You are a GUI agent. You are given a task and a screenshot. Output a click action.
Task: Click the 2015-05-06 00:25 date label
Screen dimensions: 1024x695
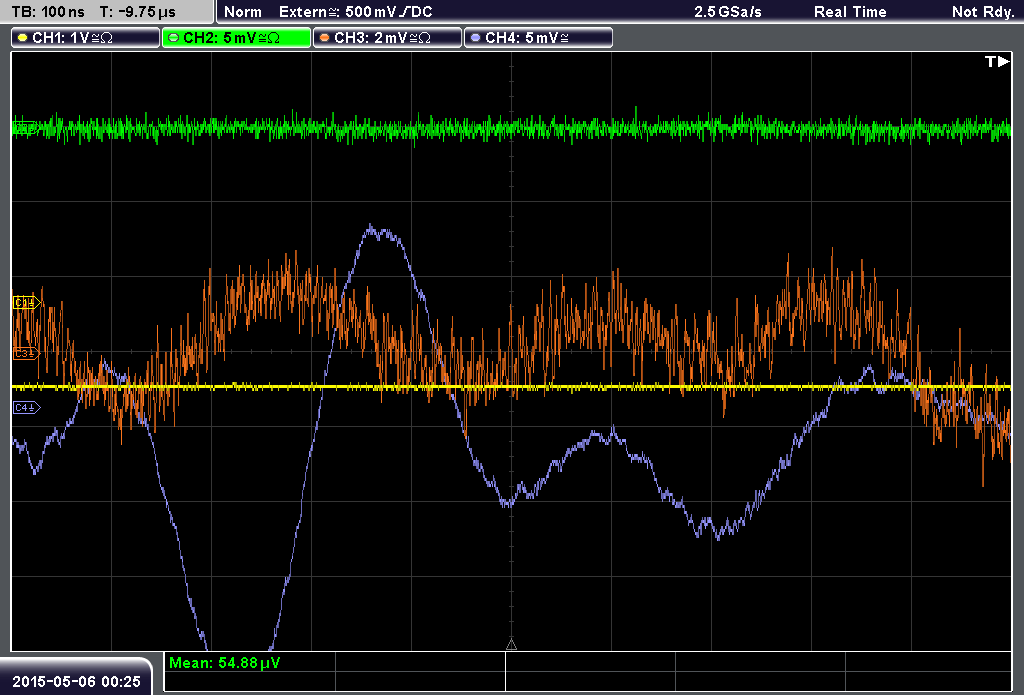[x=76, y=682]
